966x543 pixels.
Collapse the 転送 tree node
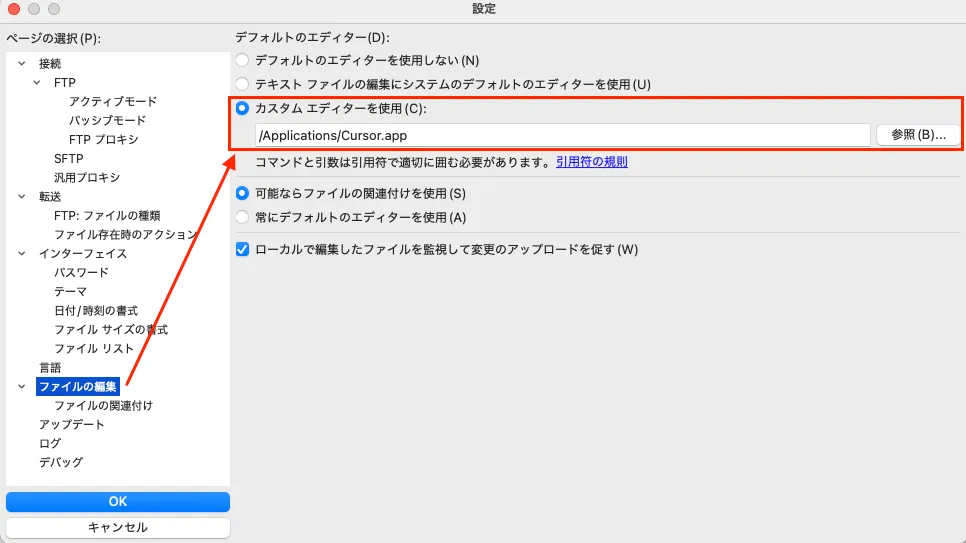coord(22,197)
